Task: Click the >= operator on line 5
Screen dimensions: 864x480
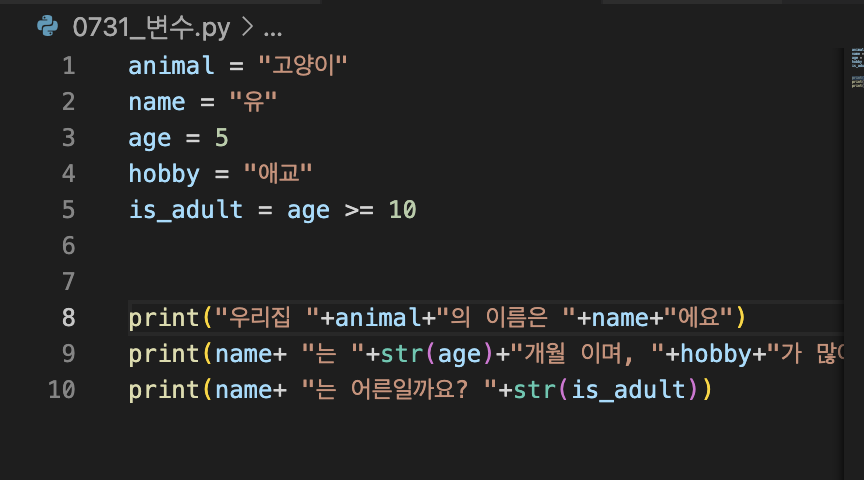Action: tap(359, 210)
